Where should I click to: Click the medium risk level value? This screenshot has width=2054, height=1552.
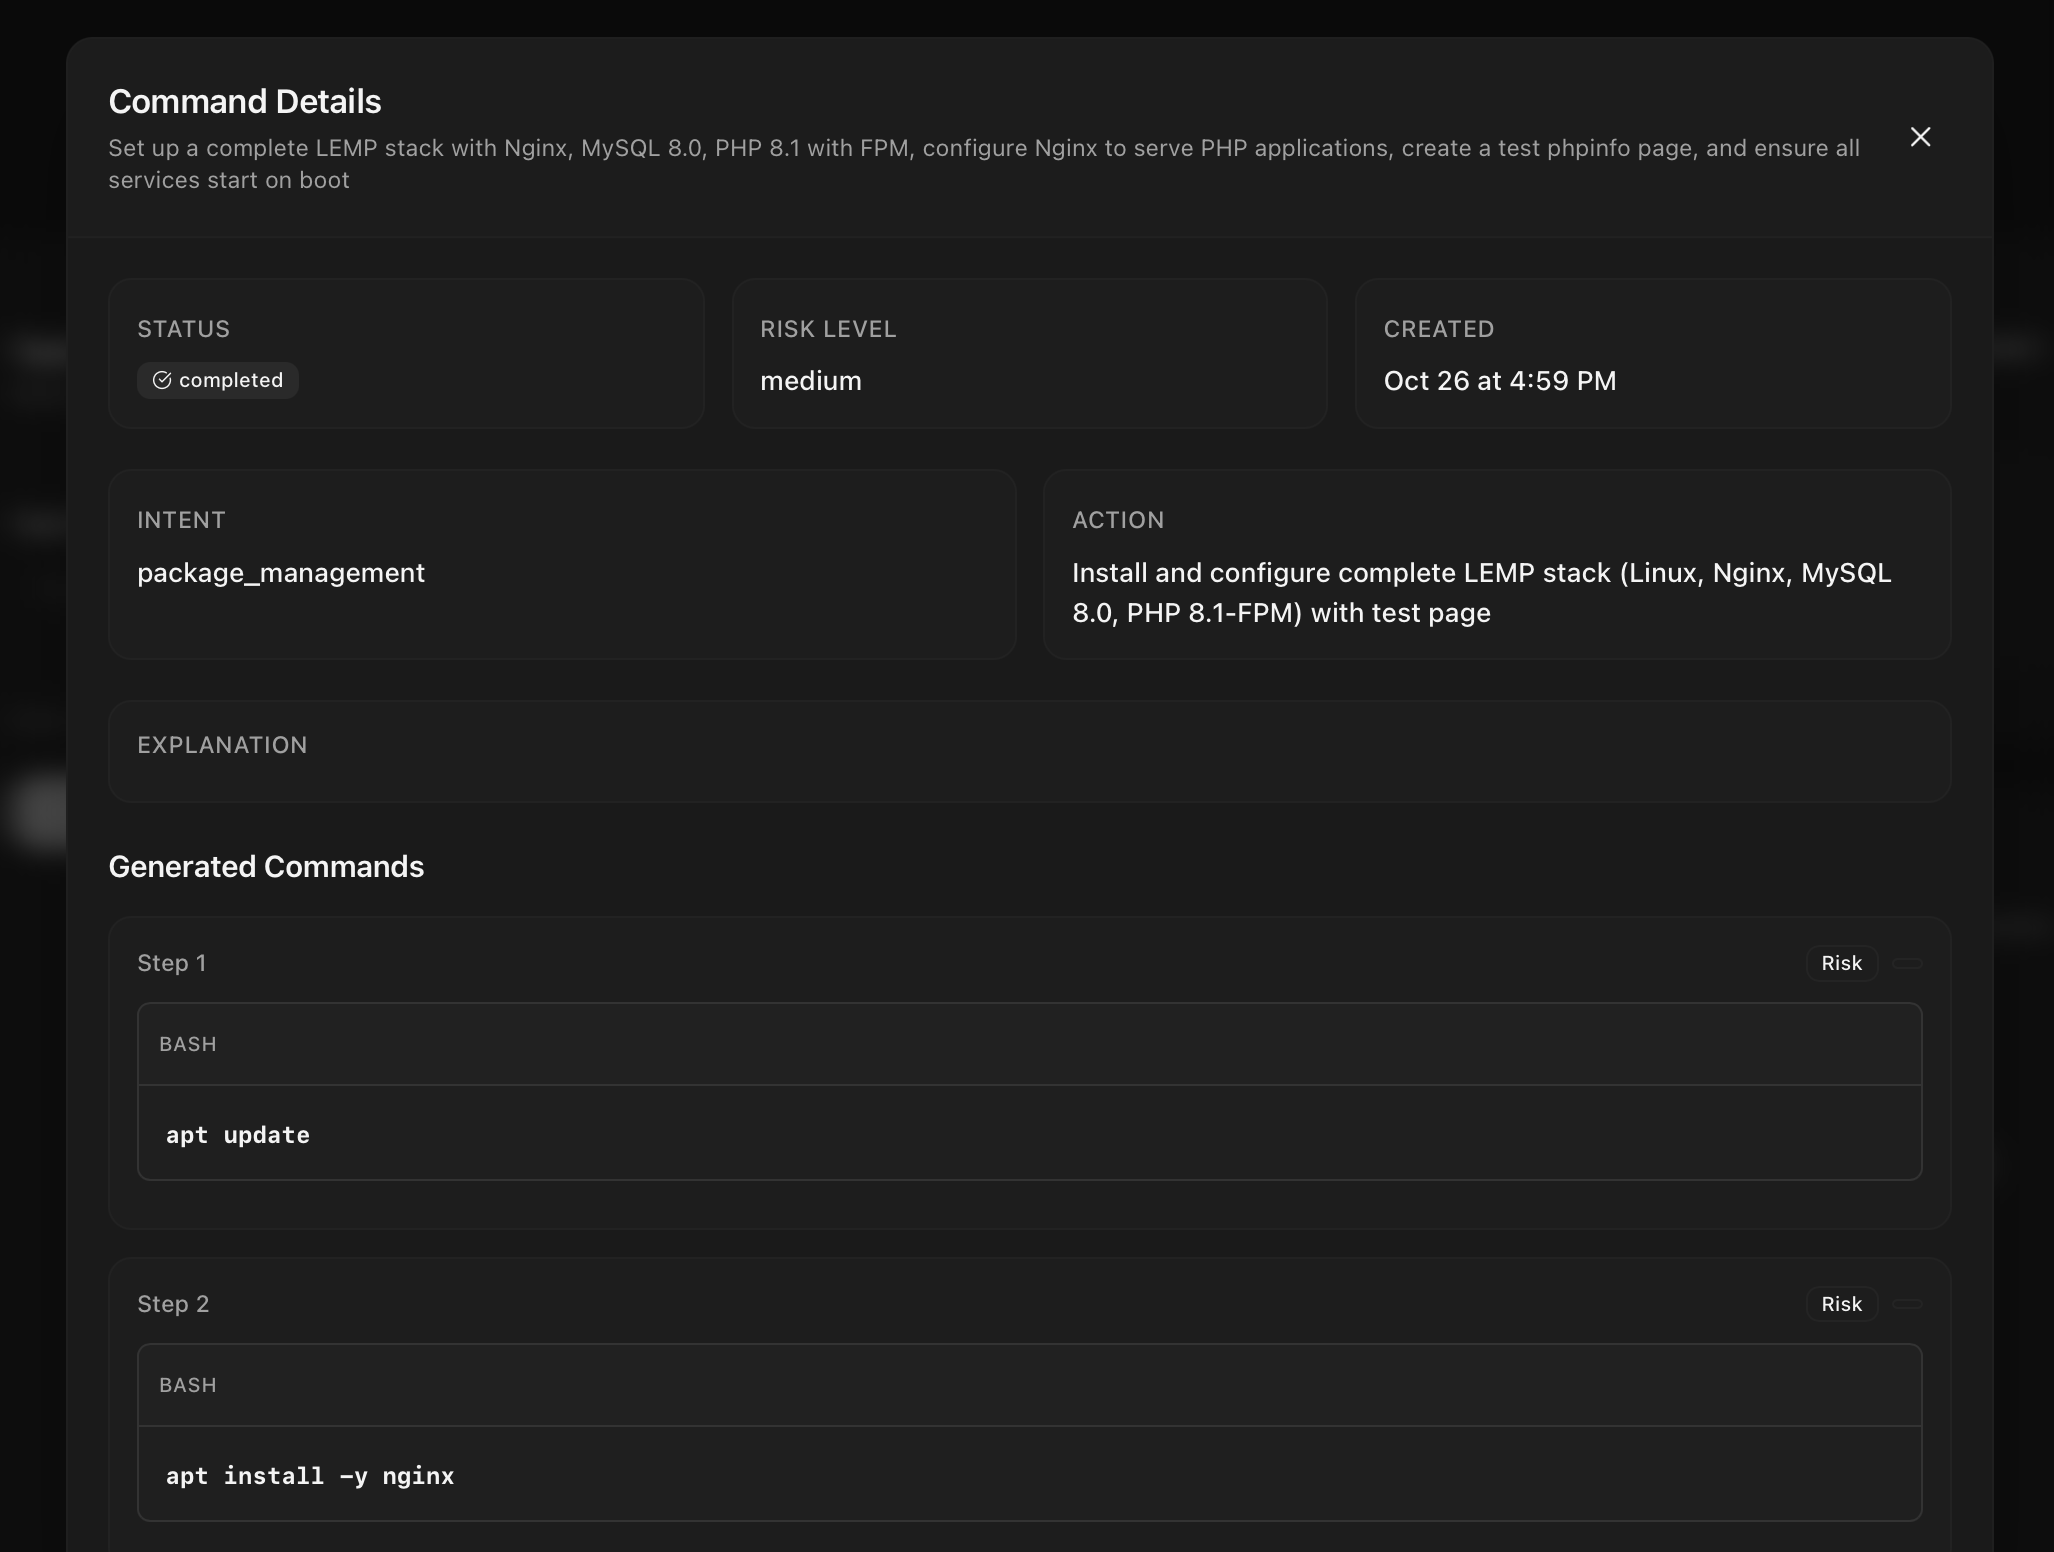[x=810, y=381]
